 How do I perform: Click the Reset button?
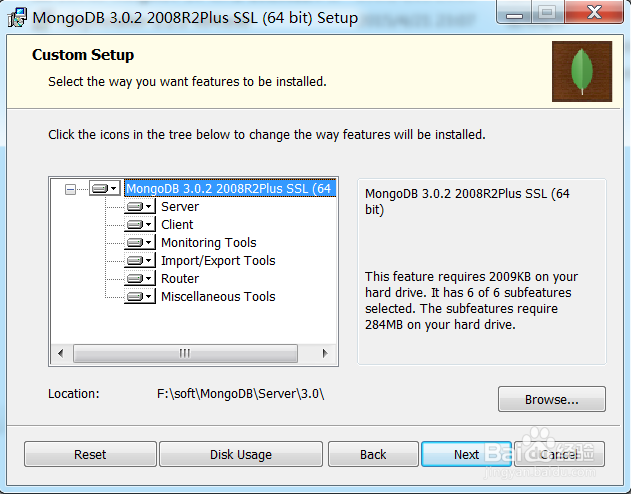point(90,454)
